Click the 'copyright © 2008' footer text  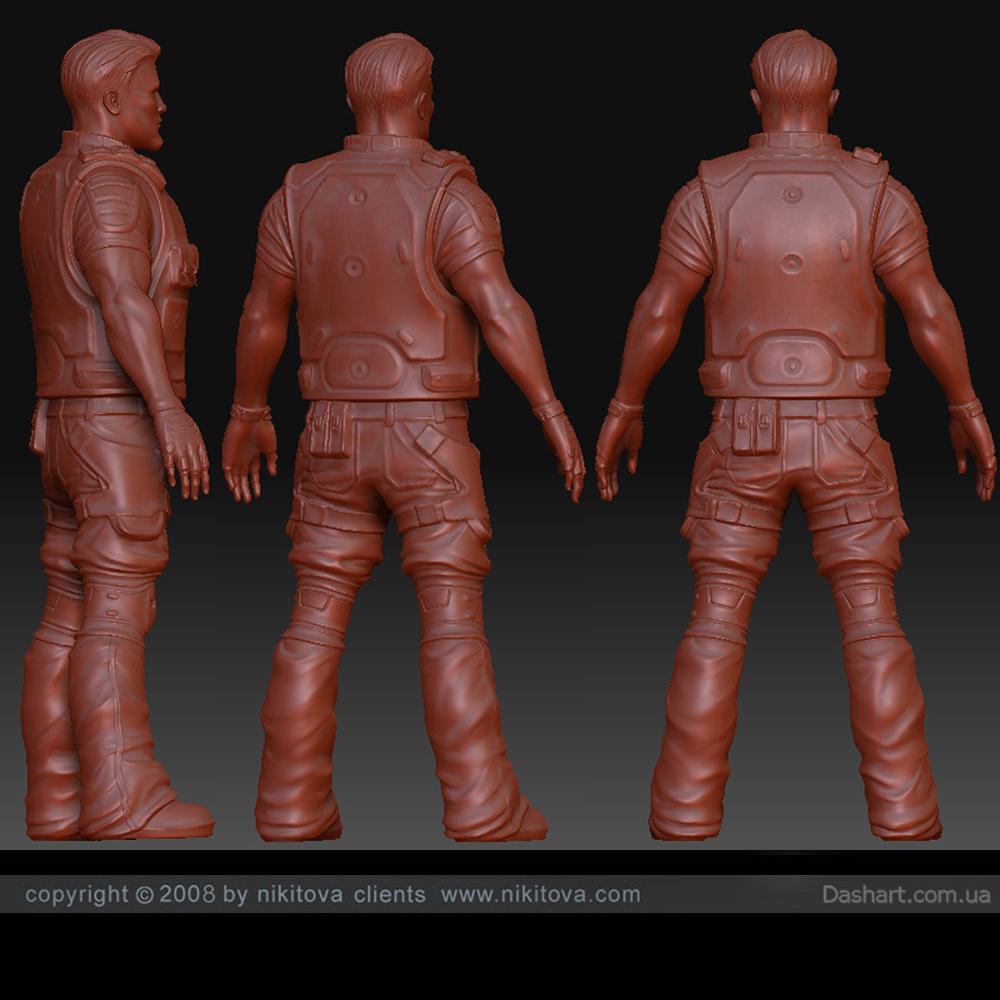coord(119,894)
